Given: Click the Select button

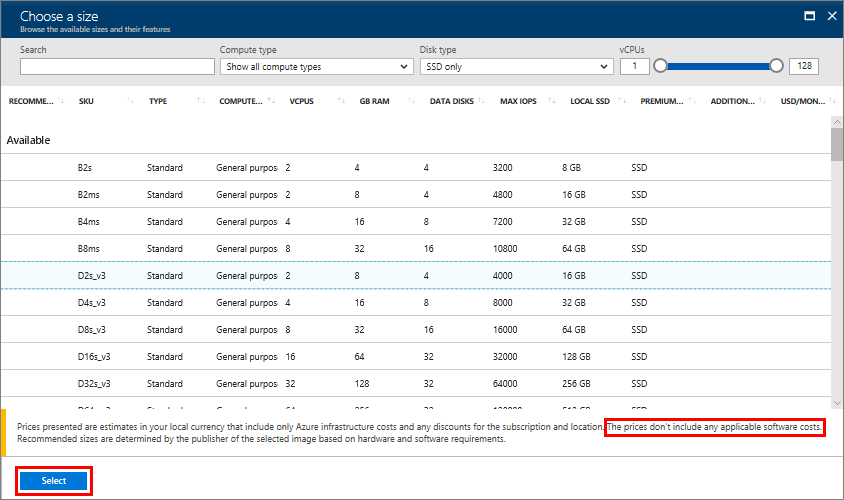Looking at the screenshot, I should coord(54,481).
